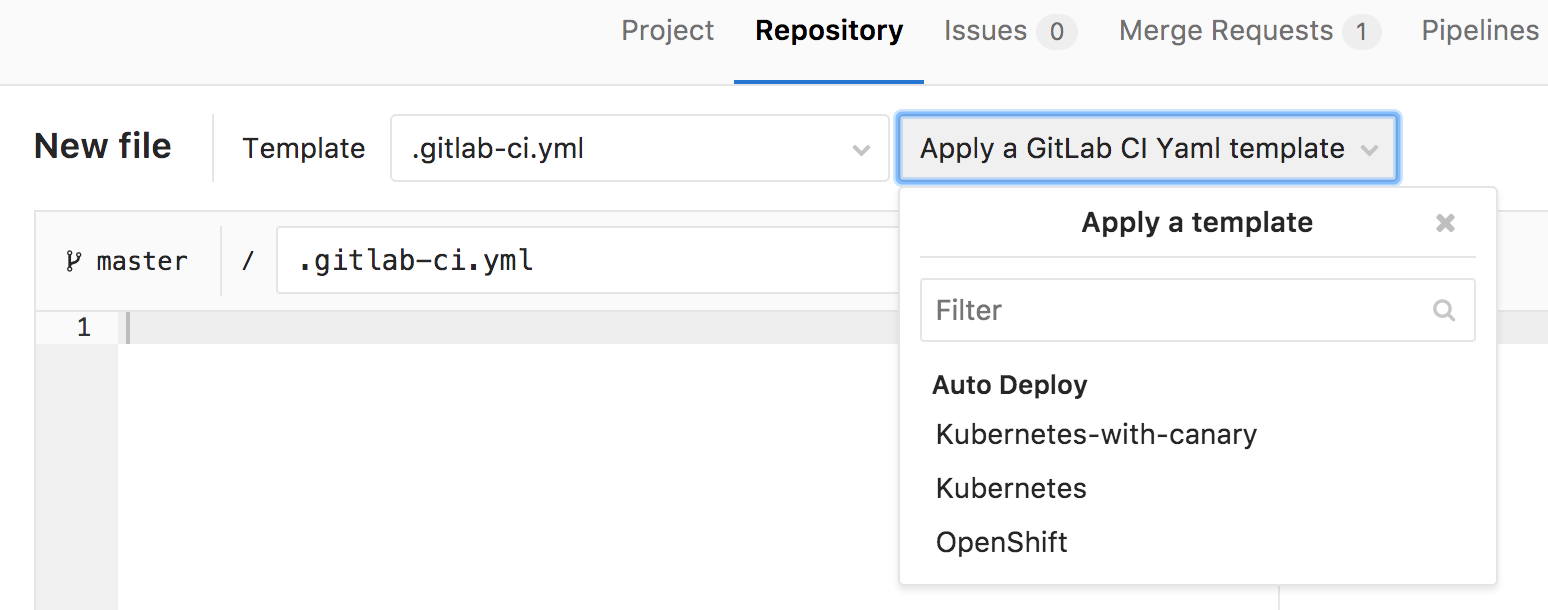
Task: Select the Kubernetes-with-canary template
Action: pyautogui.click(x=1096, y=434)
